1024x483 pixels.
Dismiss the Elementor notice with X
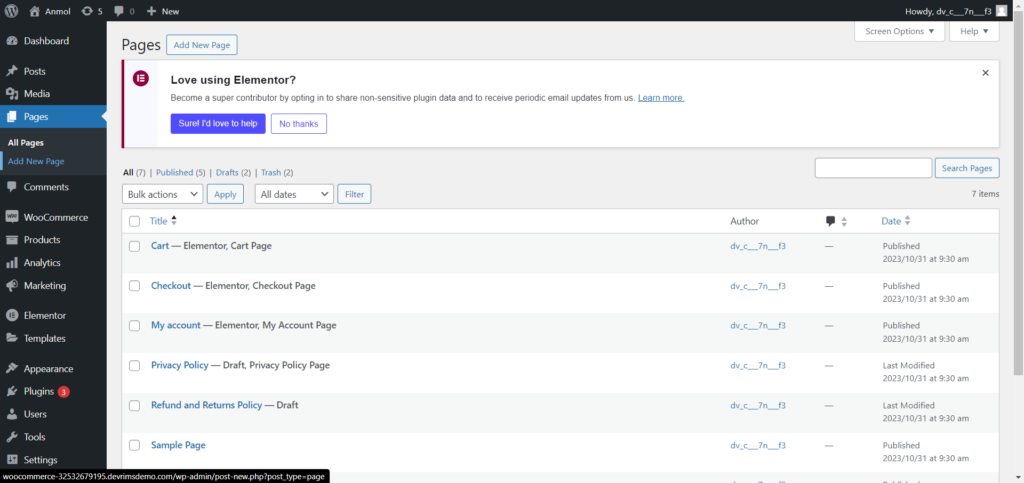point(985,73)
